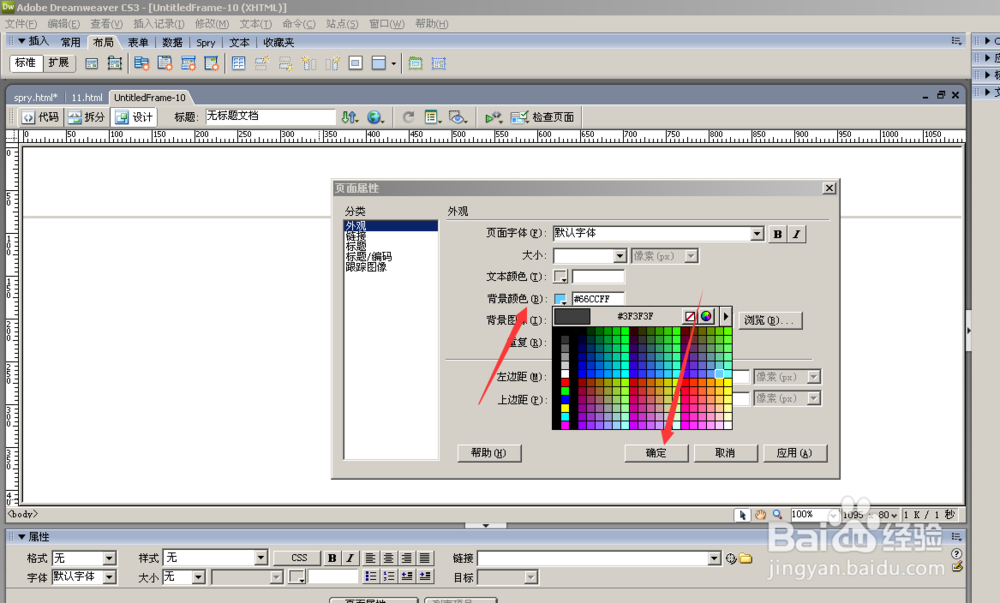Switch to Standard (标准) layout mode
1000x603 pixels.
pos(26,63)
